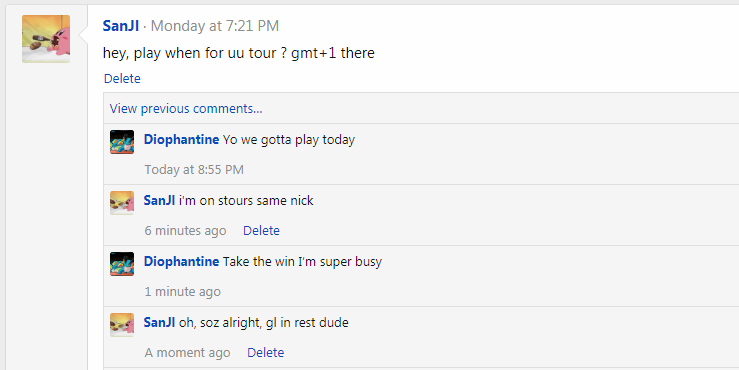Click the A moment ago timestamp

click(187, 353)
